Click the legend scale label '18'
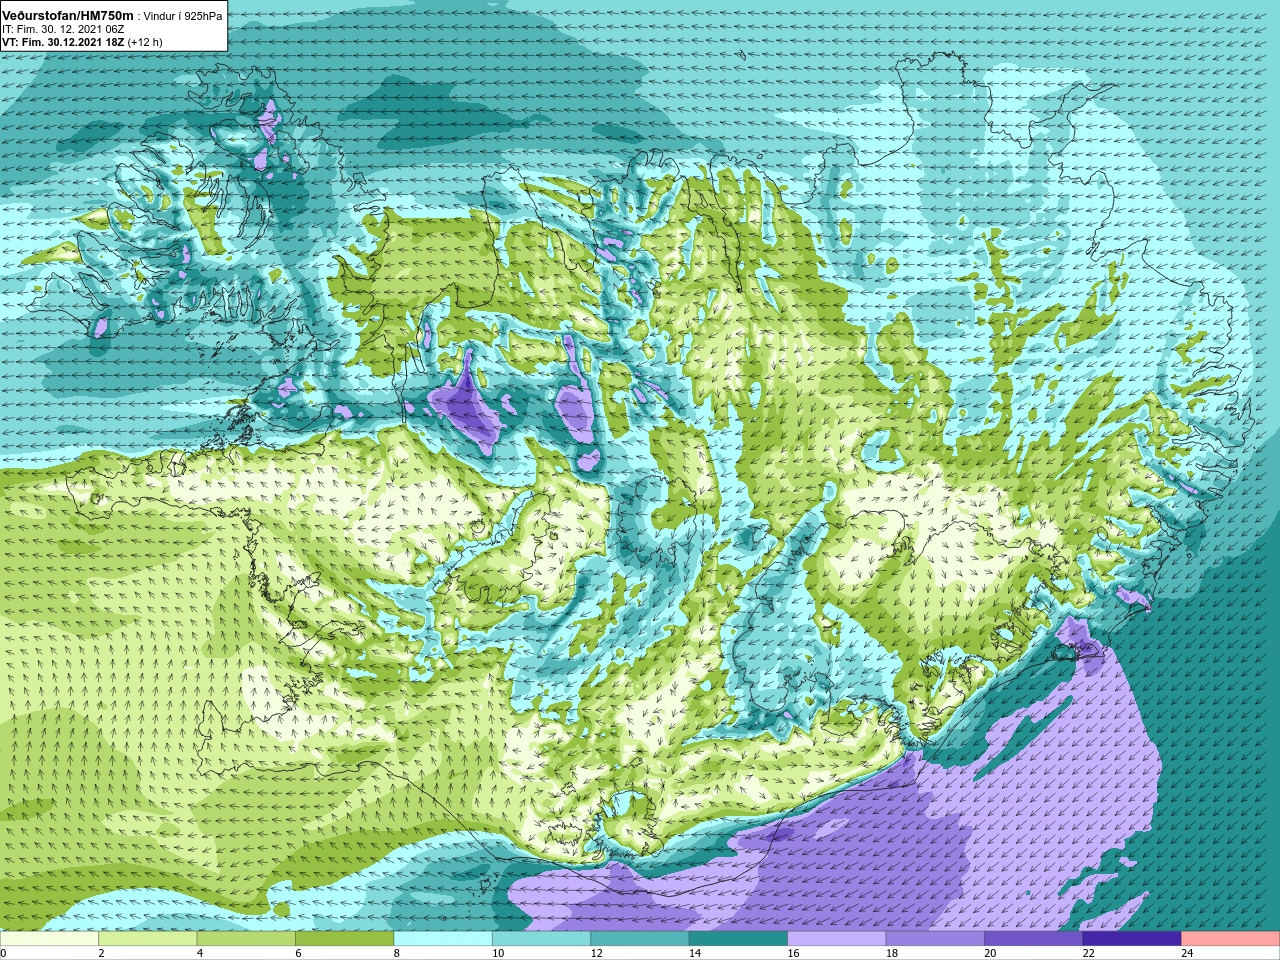 [x=891, y=953]
